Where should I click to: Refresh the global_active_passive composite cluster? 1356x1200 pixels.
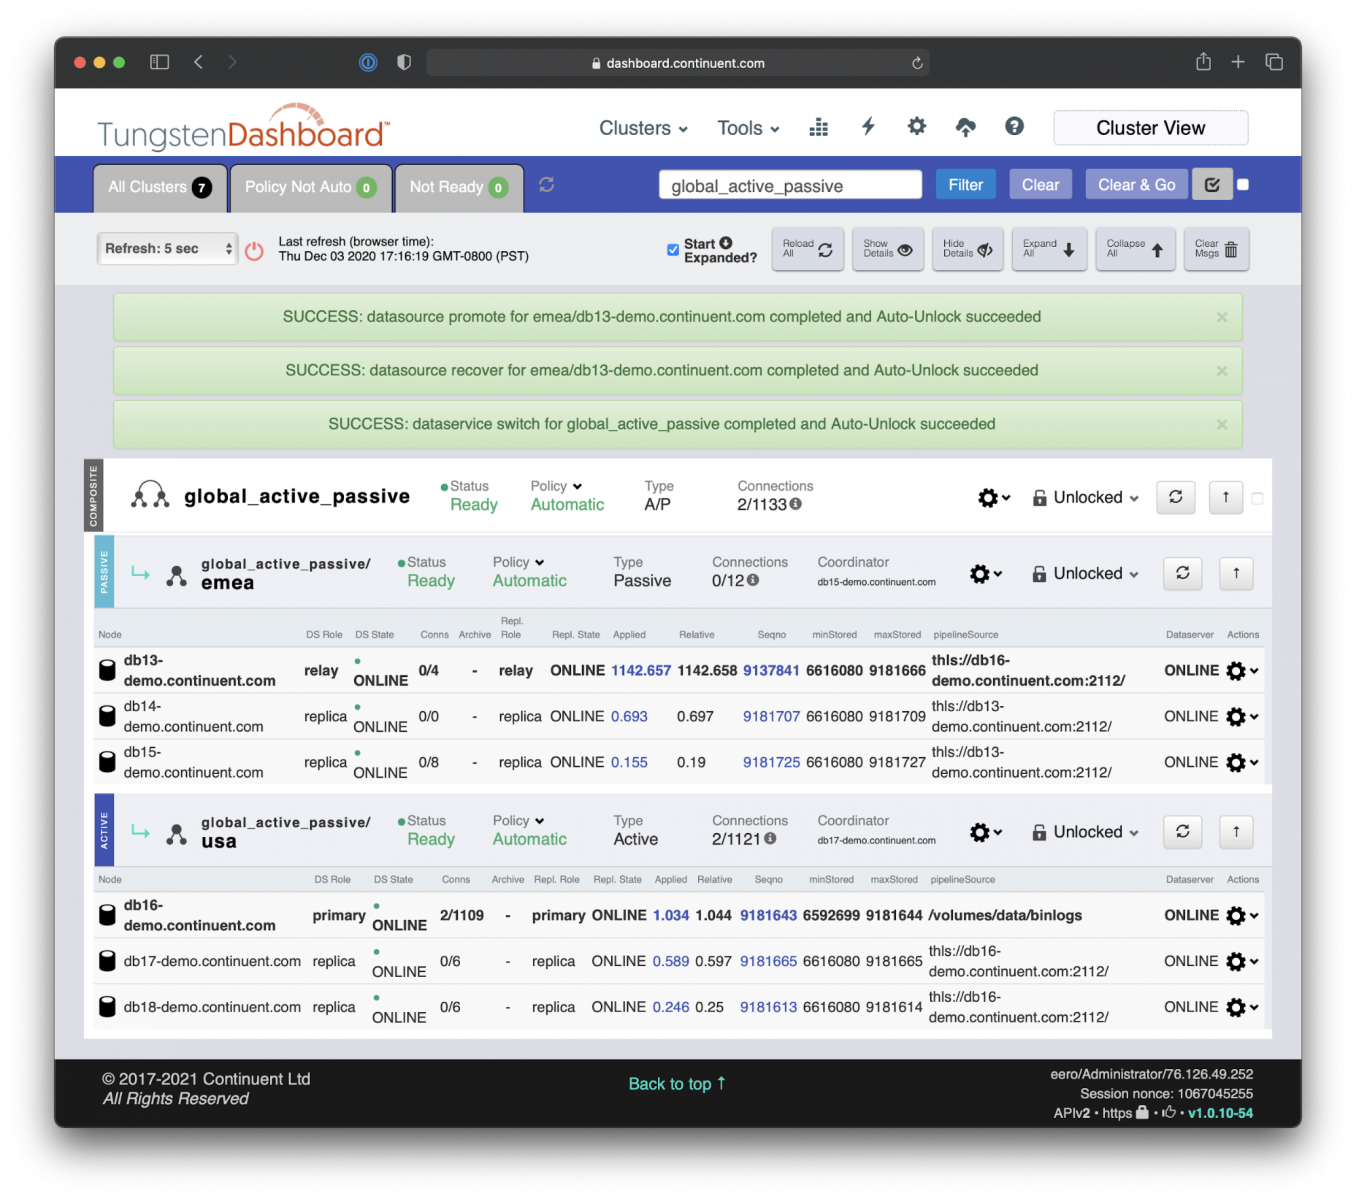click(x=1176, y=497)
